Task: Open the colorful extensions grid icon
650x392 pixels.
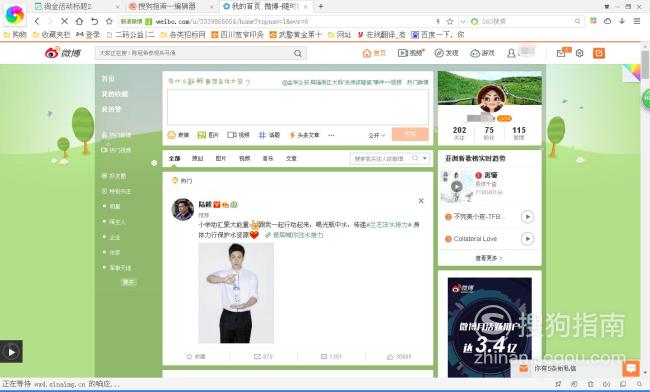Action: point(593,20)
